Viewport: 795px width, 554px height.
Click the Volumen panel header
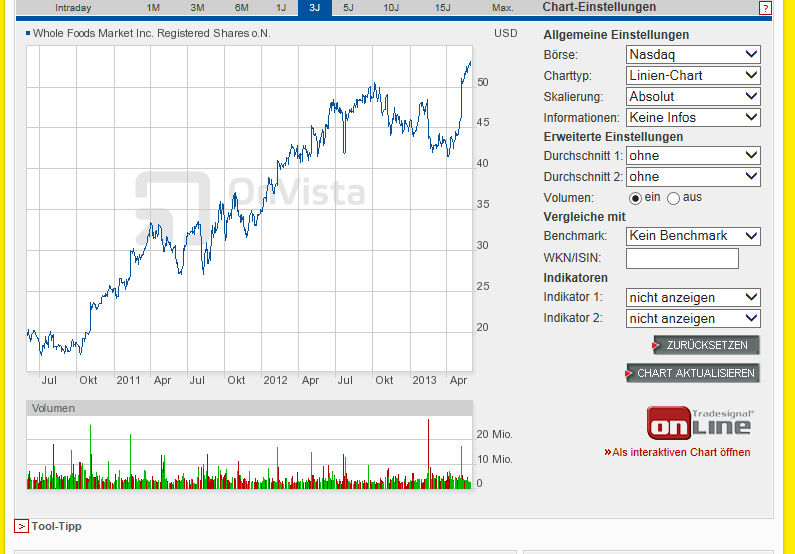coord(249,408)
